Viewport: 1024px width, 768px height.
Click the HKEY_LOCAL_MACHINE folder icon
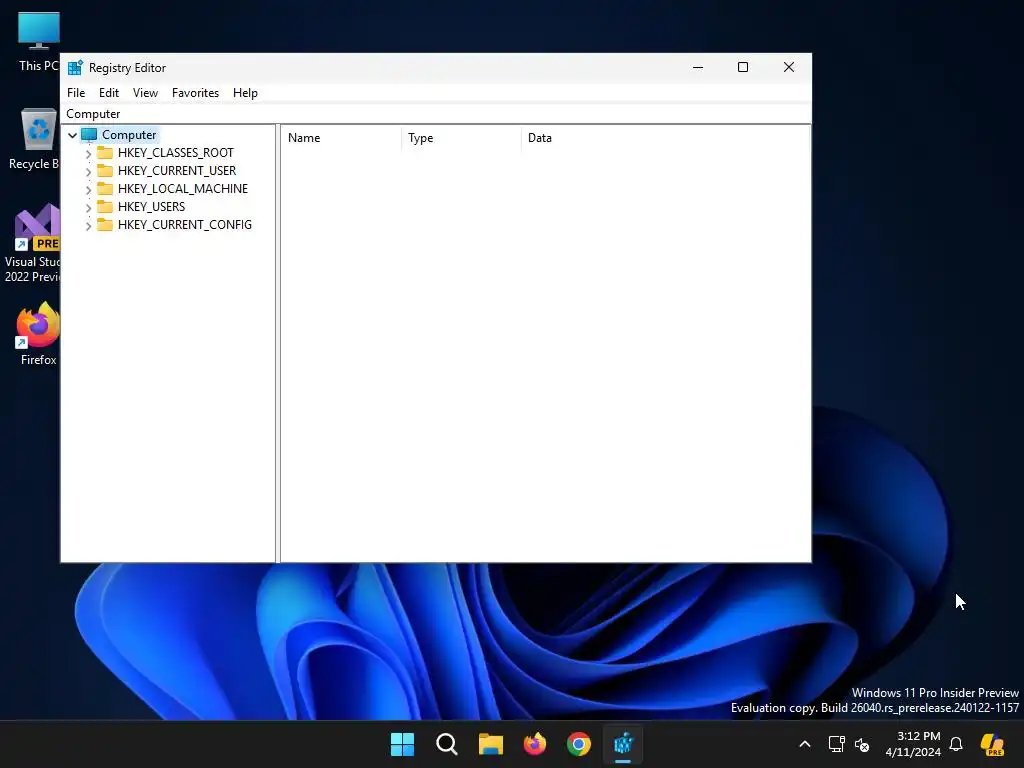104,189
